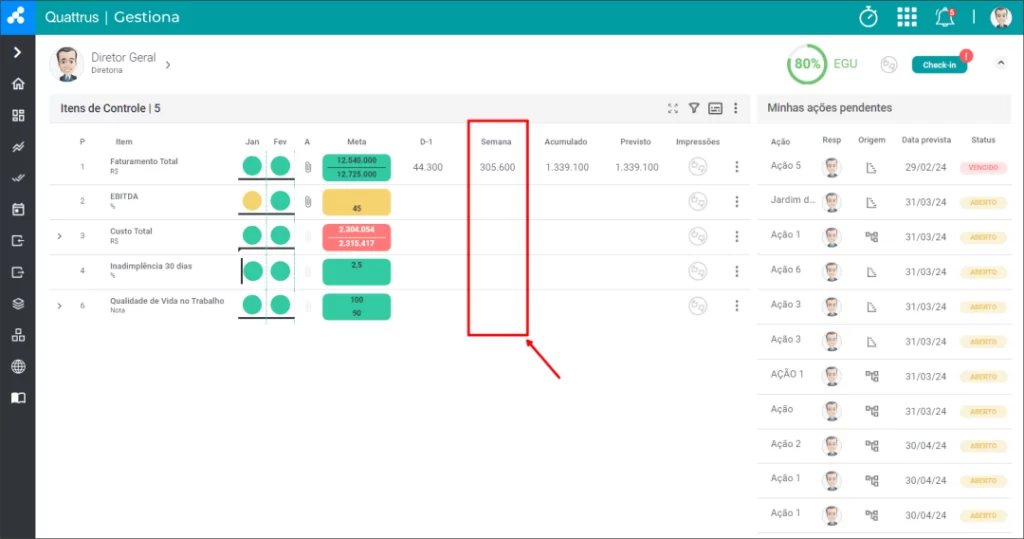Click VENCIDO status badge for Ação 5

tap(983, 168)
